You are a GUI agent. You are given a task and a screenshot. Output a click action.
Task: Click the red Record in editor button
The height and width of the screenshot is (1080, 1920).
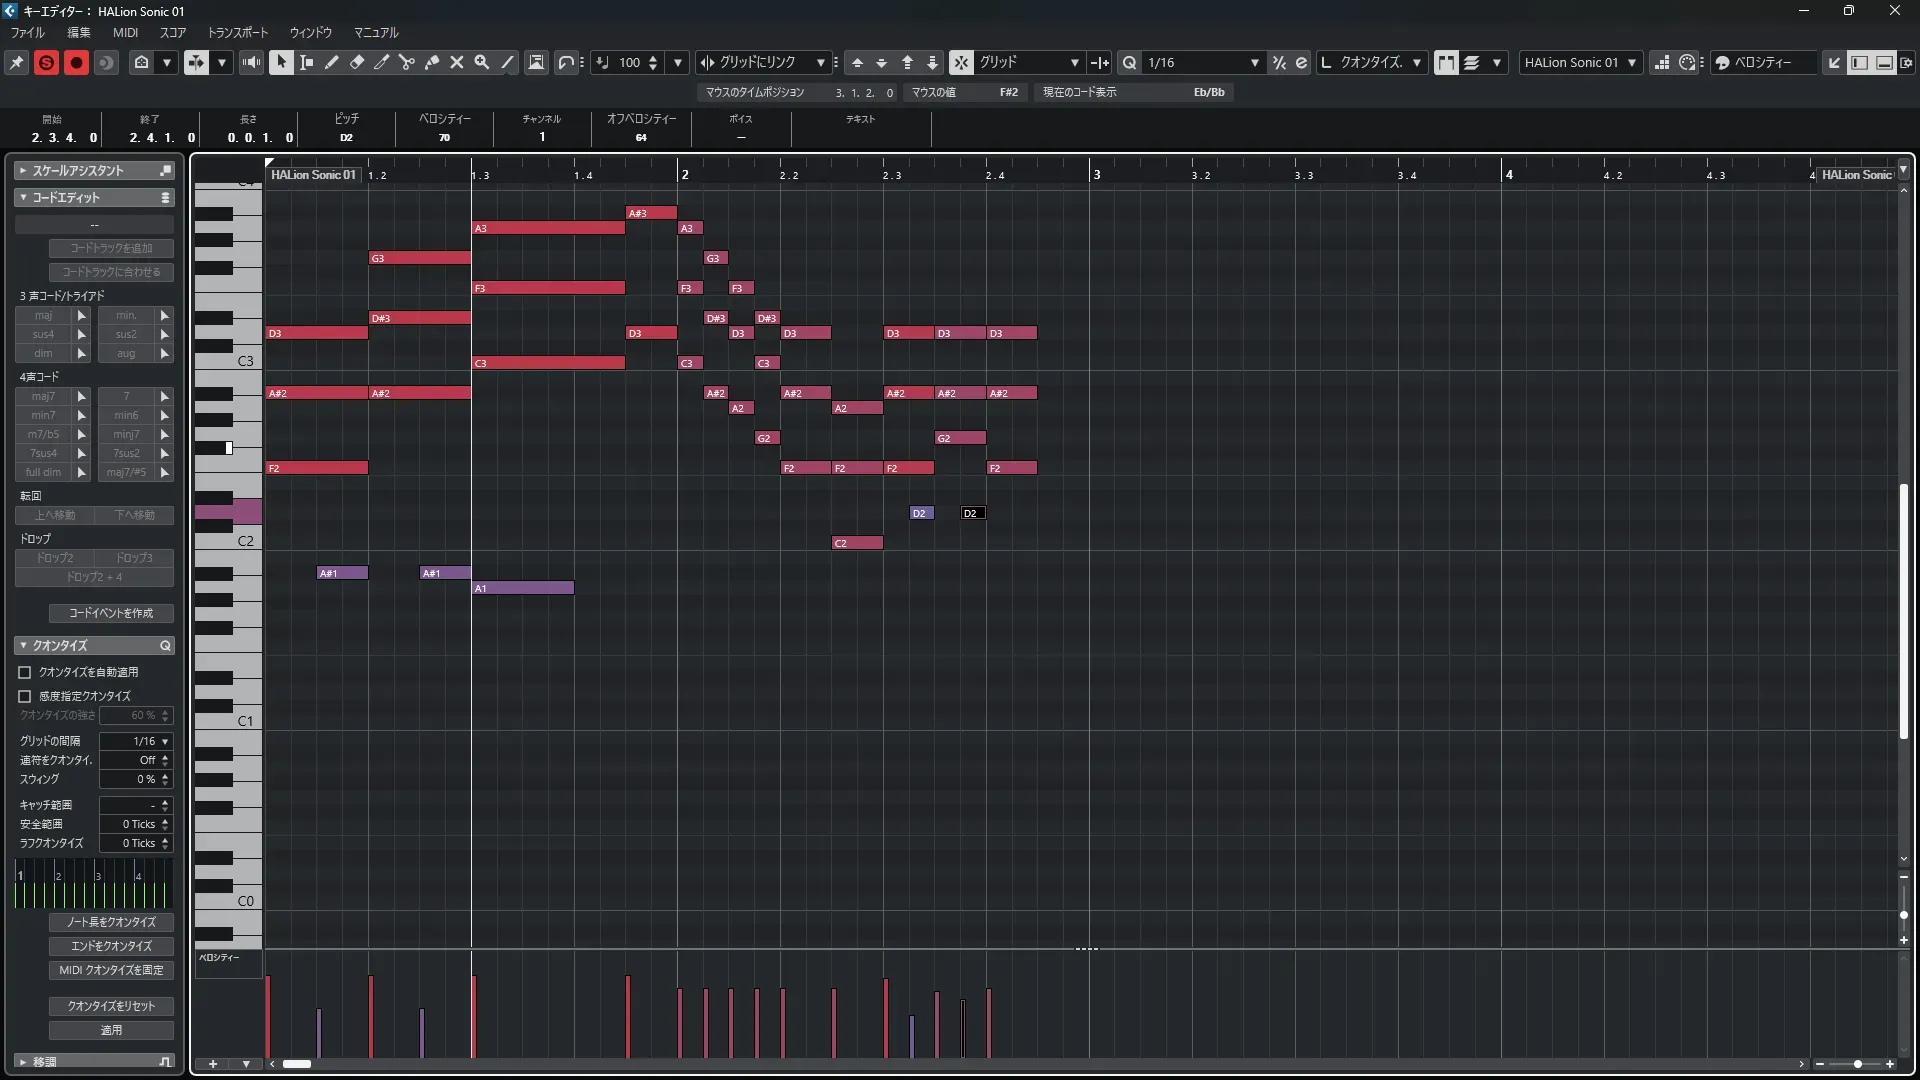click(76, 62)
